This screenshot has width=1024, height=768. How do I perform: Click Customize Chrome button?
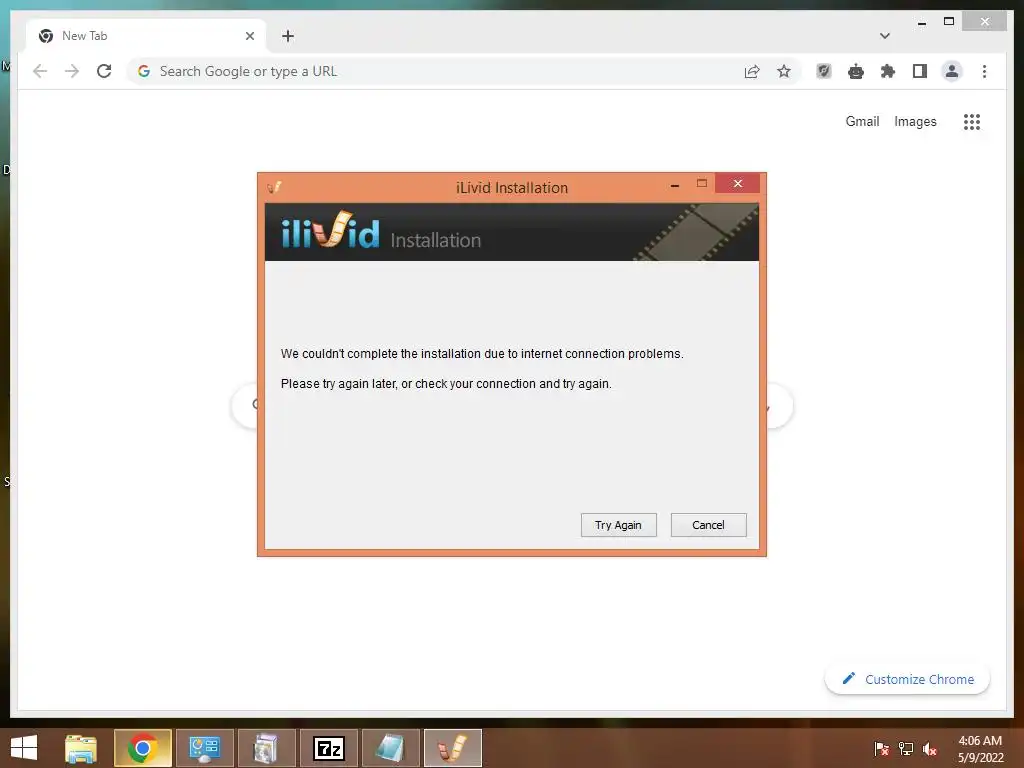click(908, 679)
